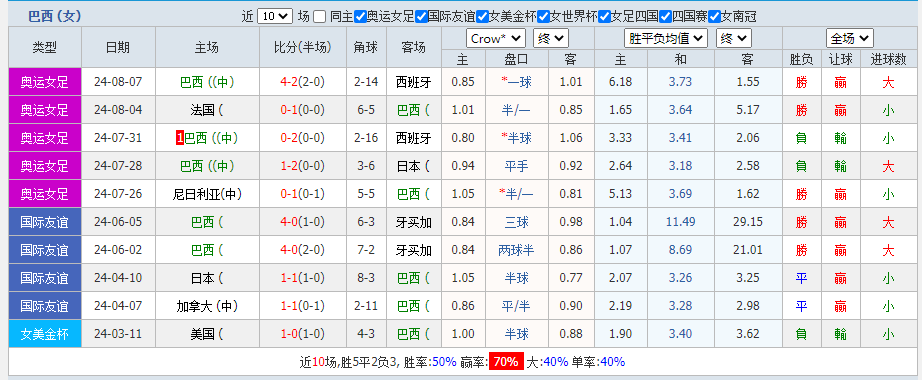This screenshot has width=922, height=380.
Task: Click the 21.01 away odds value
Action: click(x=748, y=250)
